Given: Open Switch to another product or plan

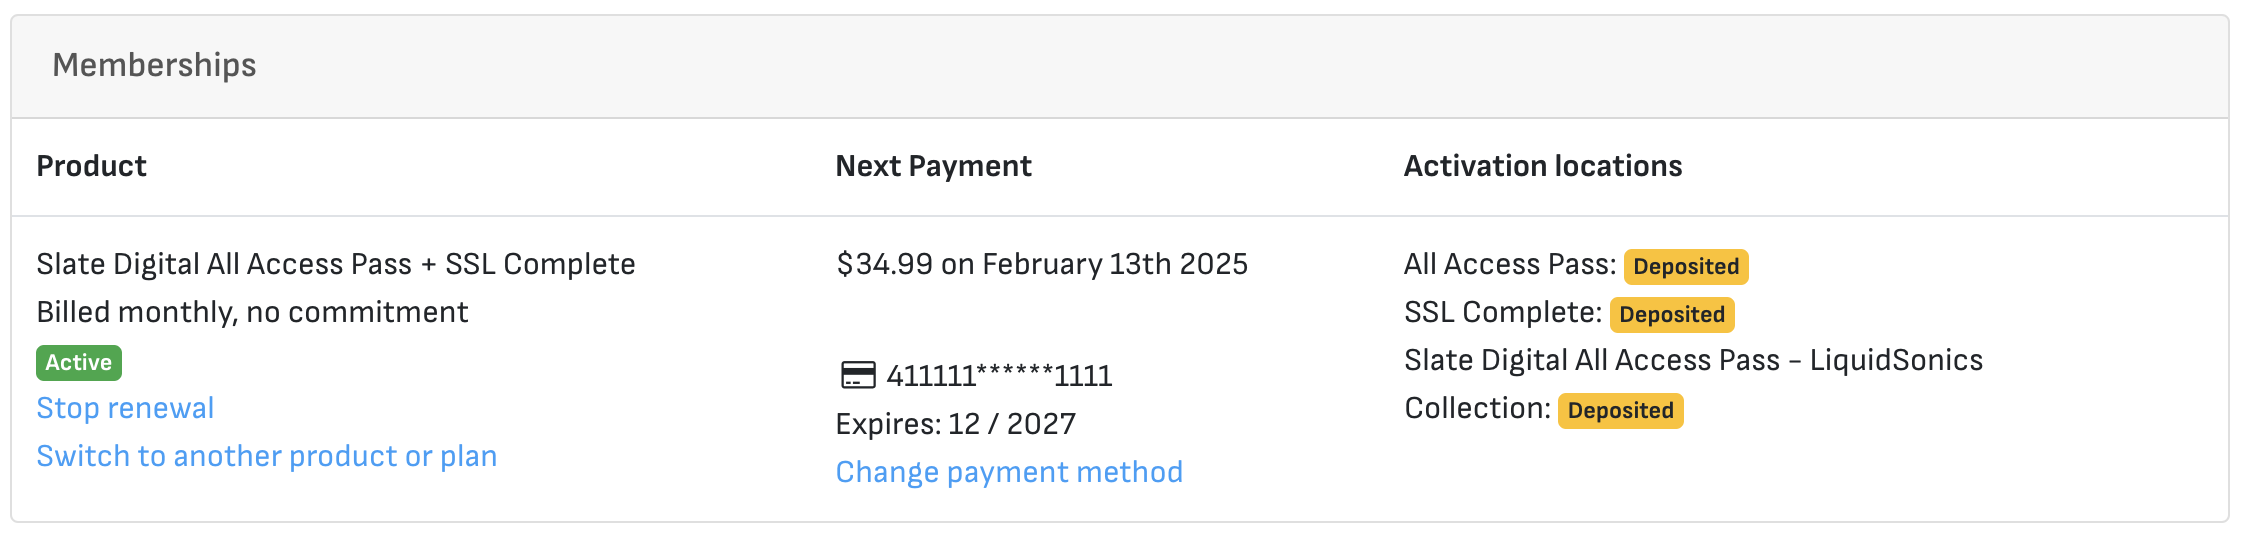Looking at the screenshot, I should 266,456.
